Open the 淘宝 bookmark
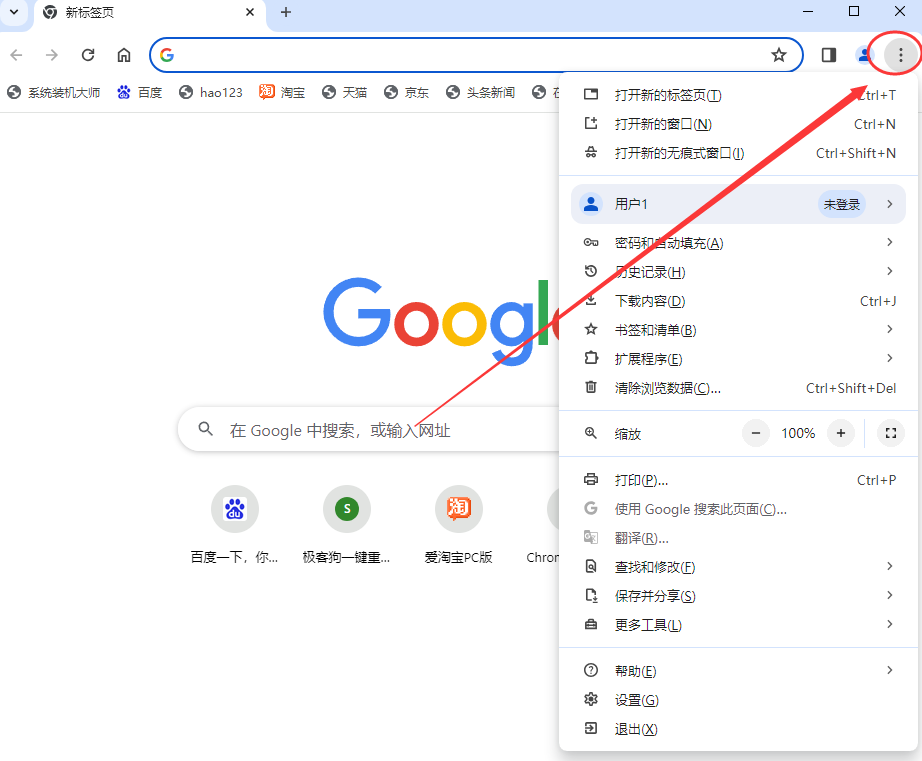Viewport: 922px width, 761px height. 282,92
